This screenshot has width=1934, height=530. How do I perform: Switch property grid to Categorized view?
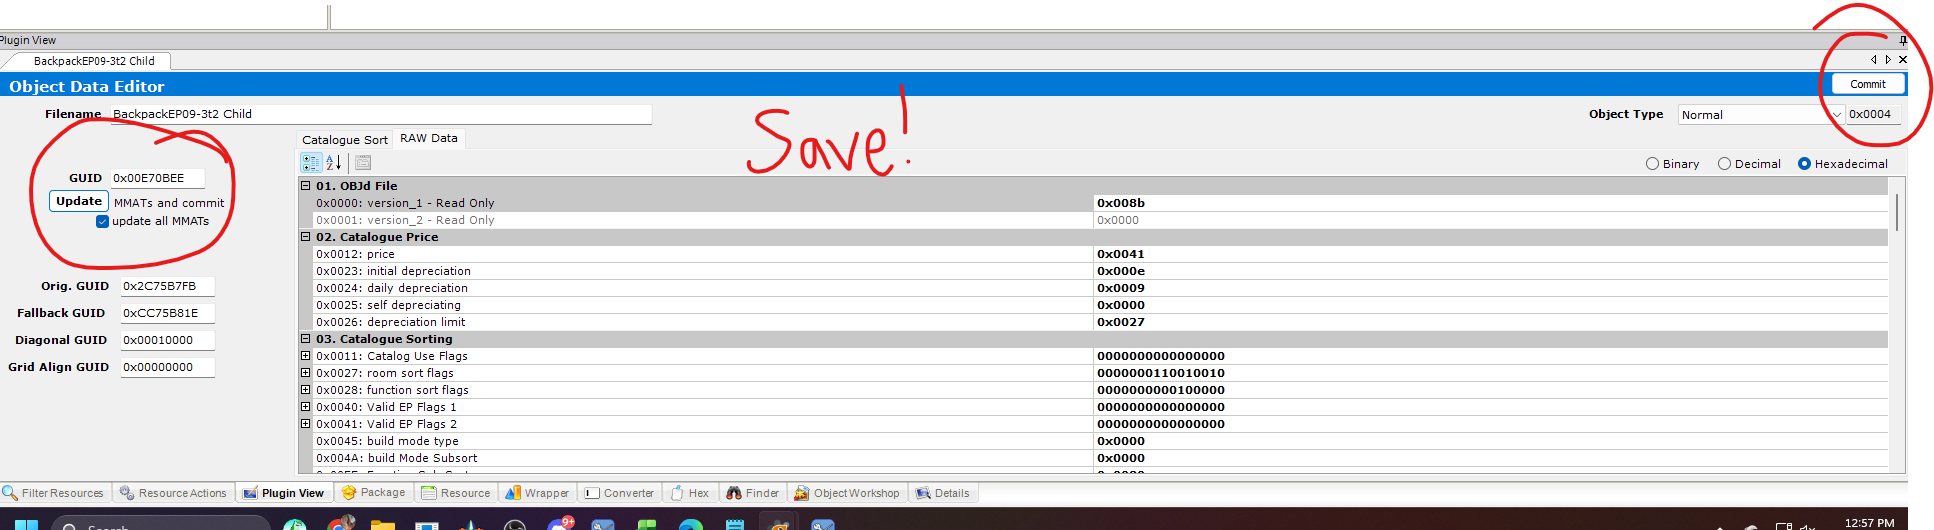click(x=311, y=162)
